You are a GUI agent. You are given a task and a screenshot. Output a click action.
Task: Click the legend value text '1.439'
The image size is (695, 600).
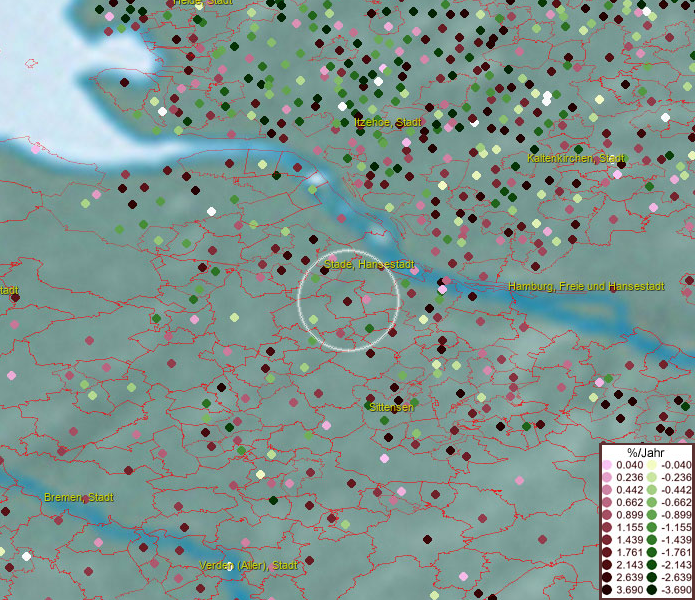[629, 540]
